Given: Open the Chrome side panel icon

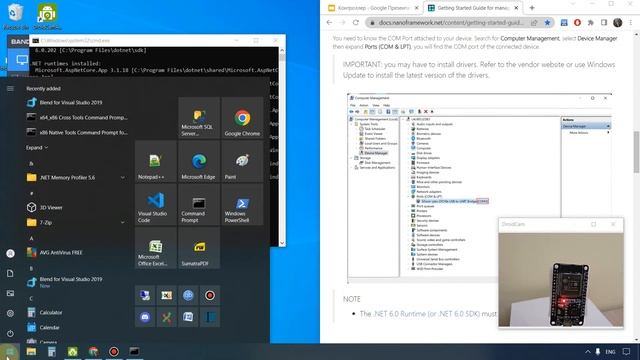Looking at the screenshot, I should click(604, 22).
